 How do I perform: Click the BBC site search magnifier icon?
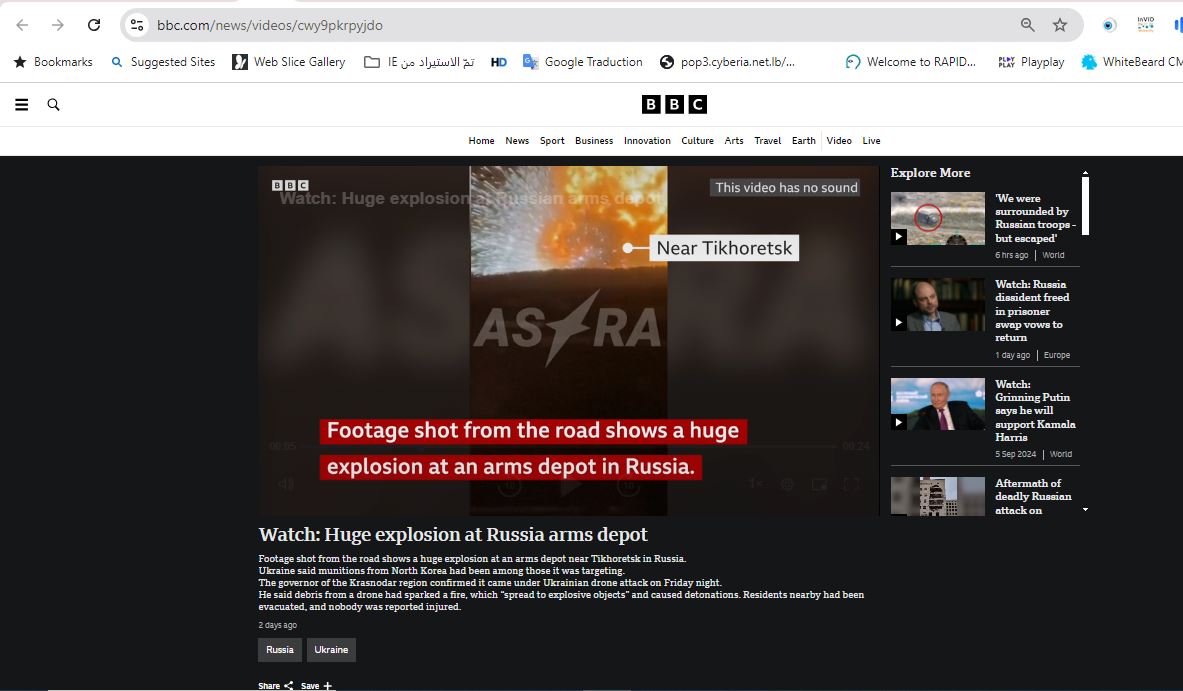point(54,105)
